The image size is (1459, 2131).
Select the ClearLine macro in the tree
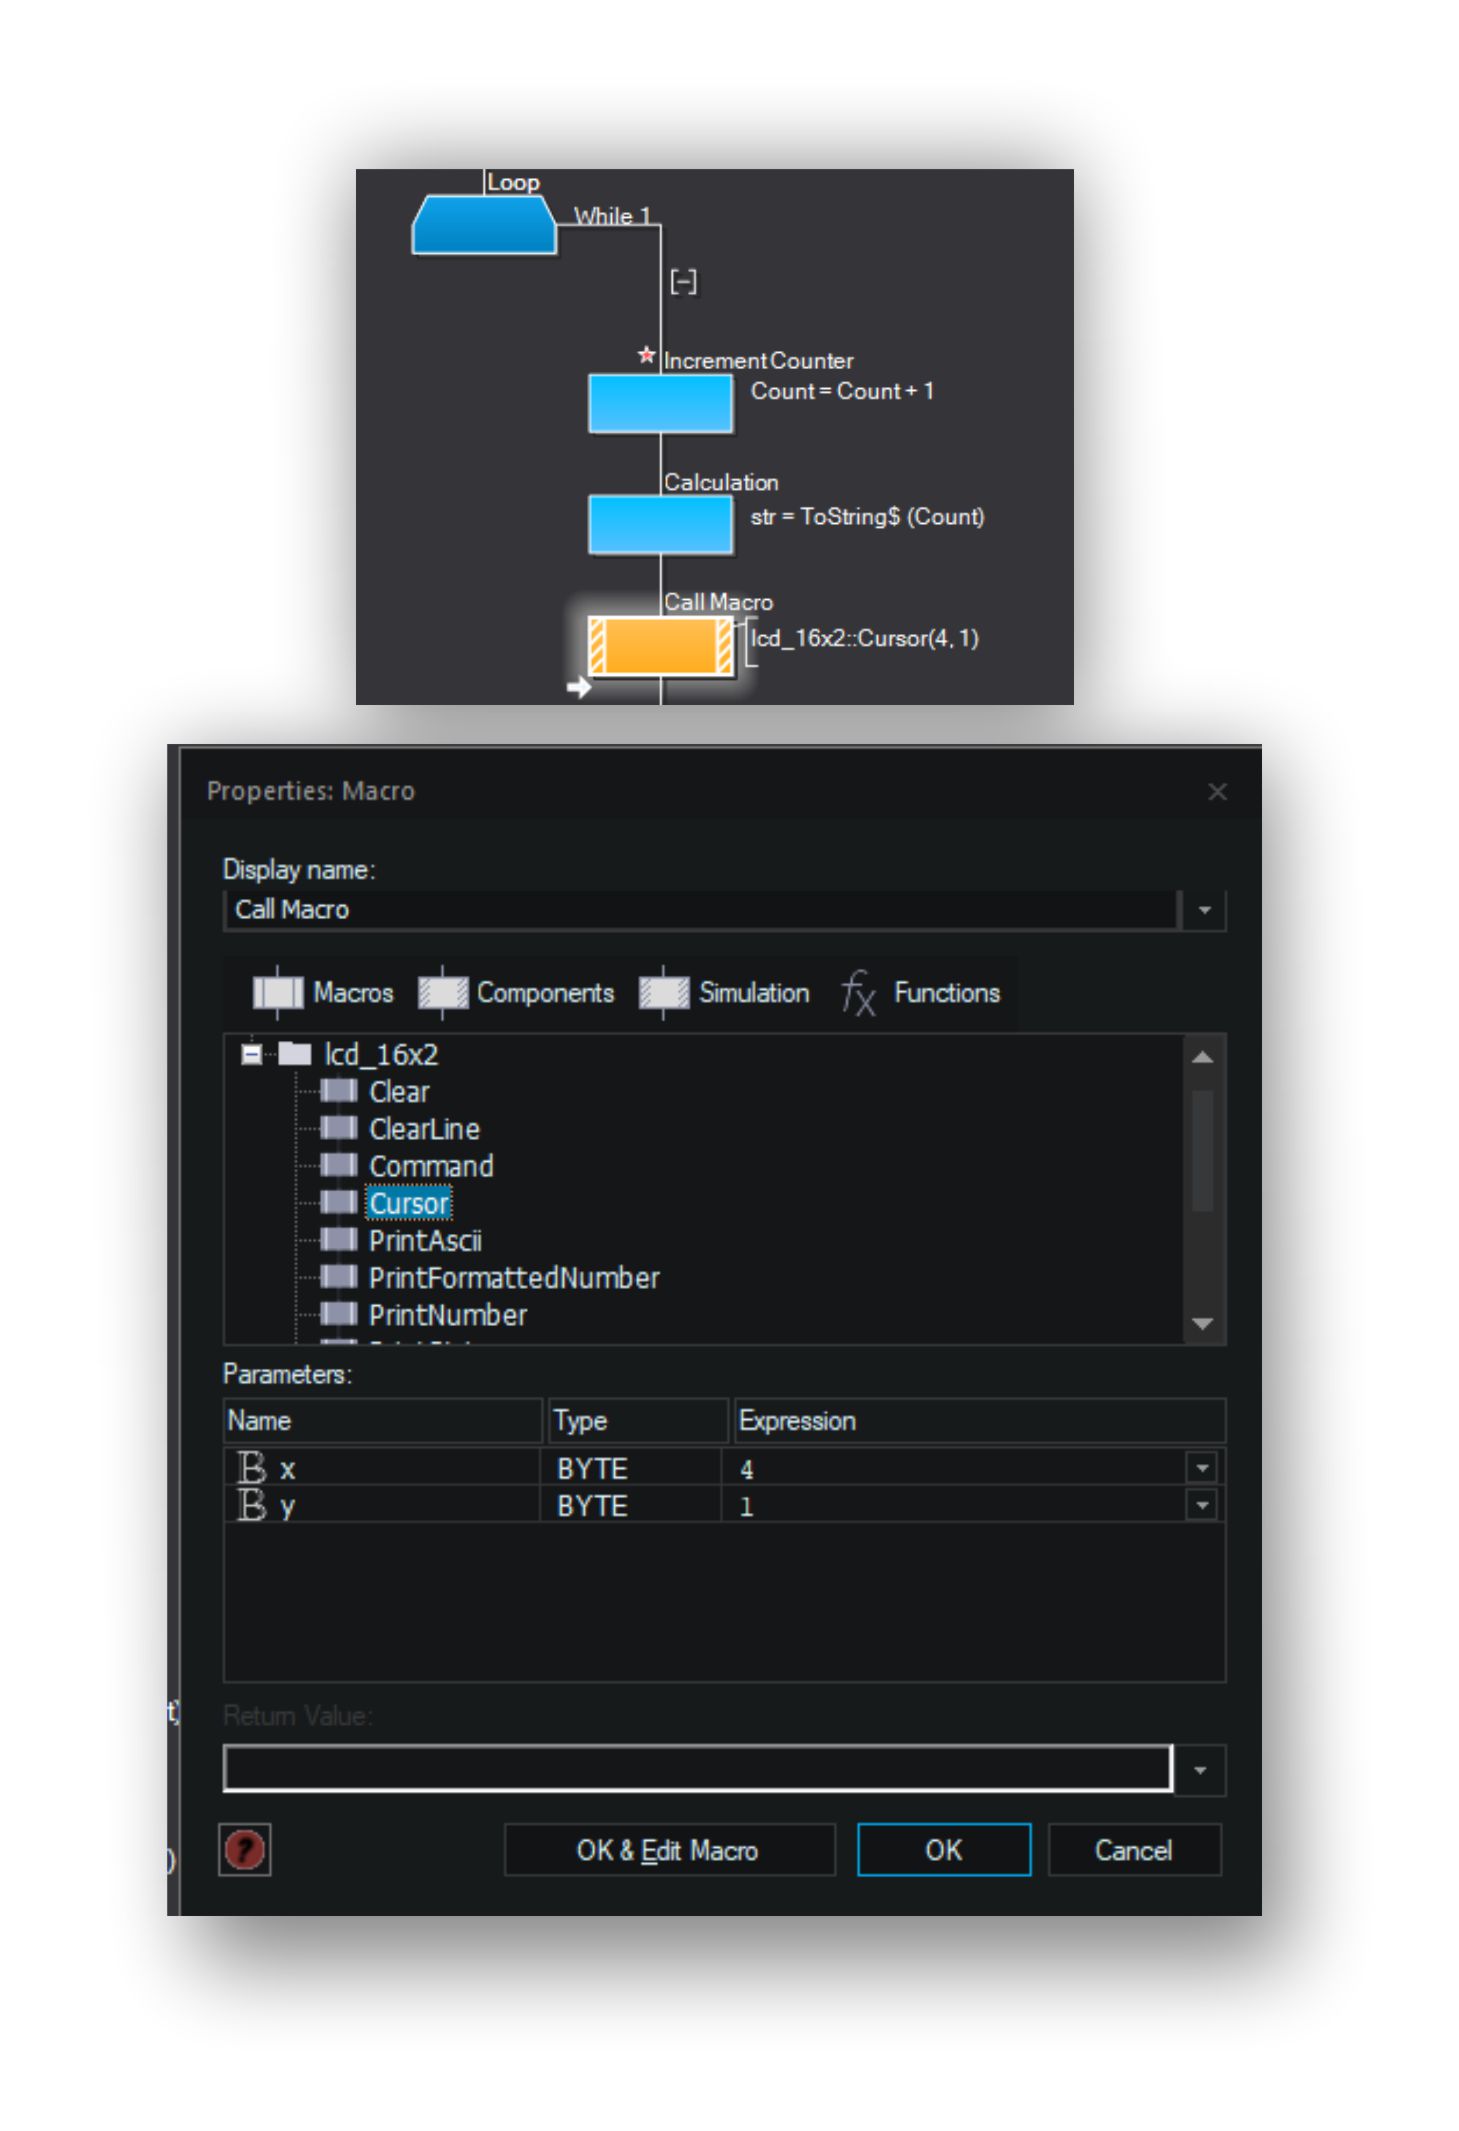pos(424,1128)
